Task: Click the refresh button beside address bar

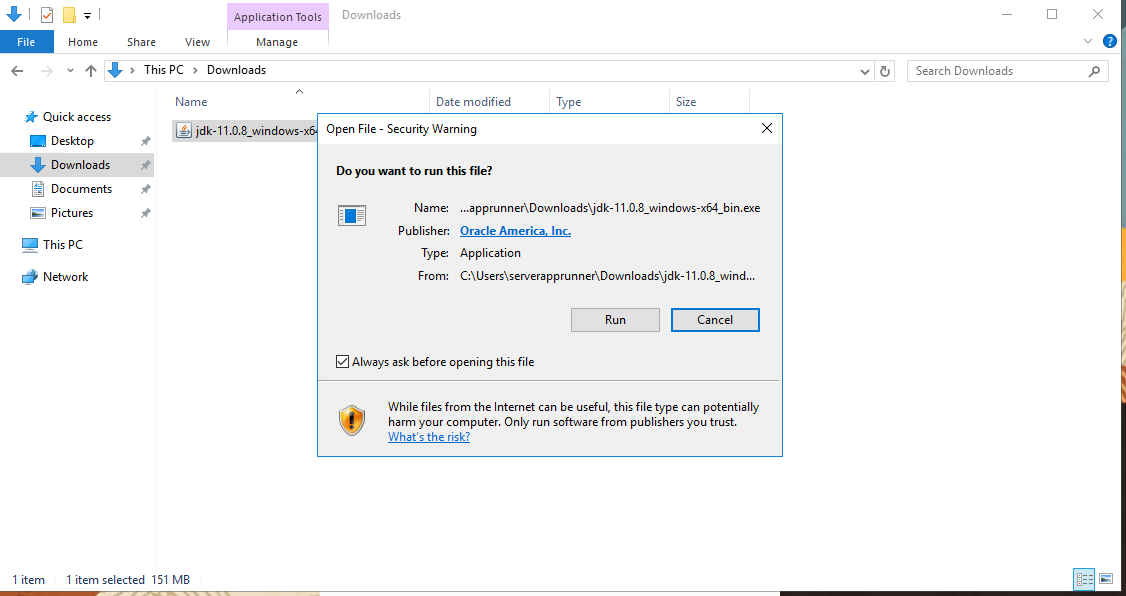Action: (x=885, y=70)
